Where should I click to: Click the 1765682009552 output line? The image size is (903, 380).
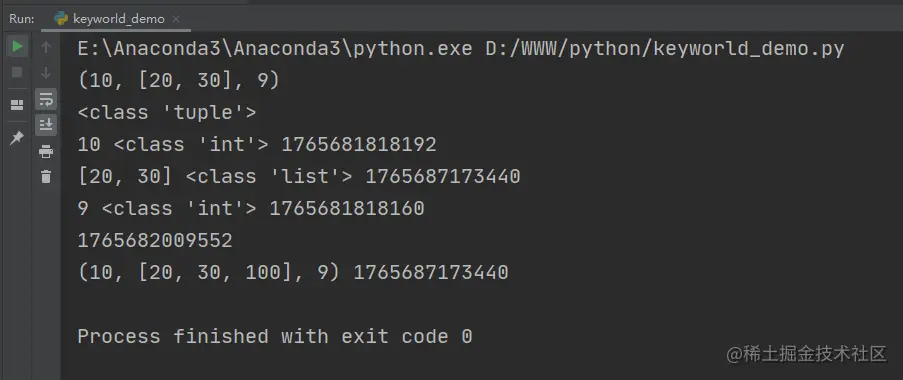[x=155, y=241]
